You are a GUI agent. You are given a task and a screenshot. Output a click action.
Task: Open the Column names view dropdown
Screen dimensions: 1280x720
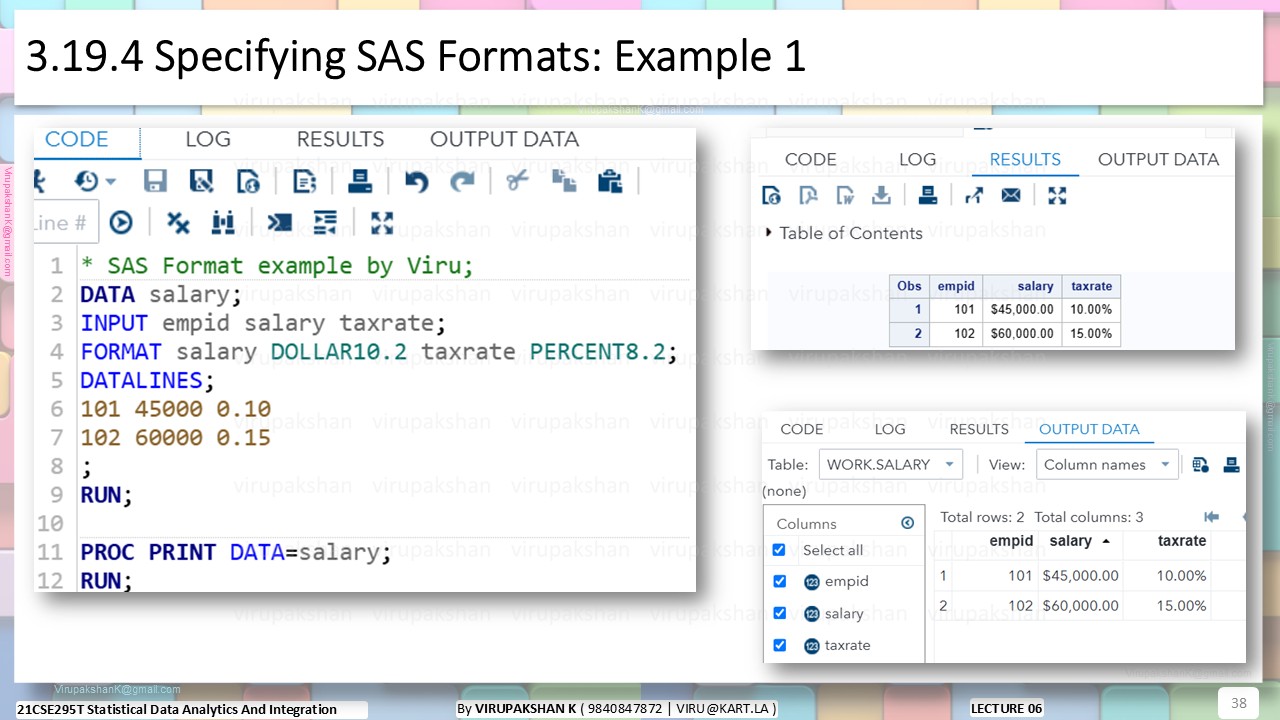click(1107, 464)
